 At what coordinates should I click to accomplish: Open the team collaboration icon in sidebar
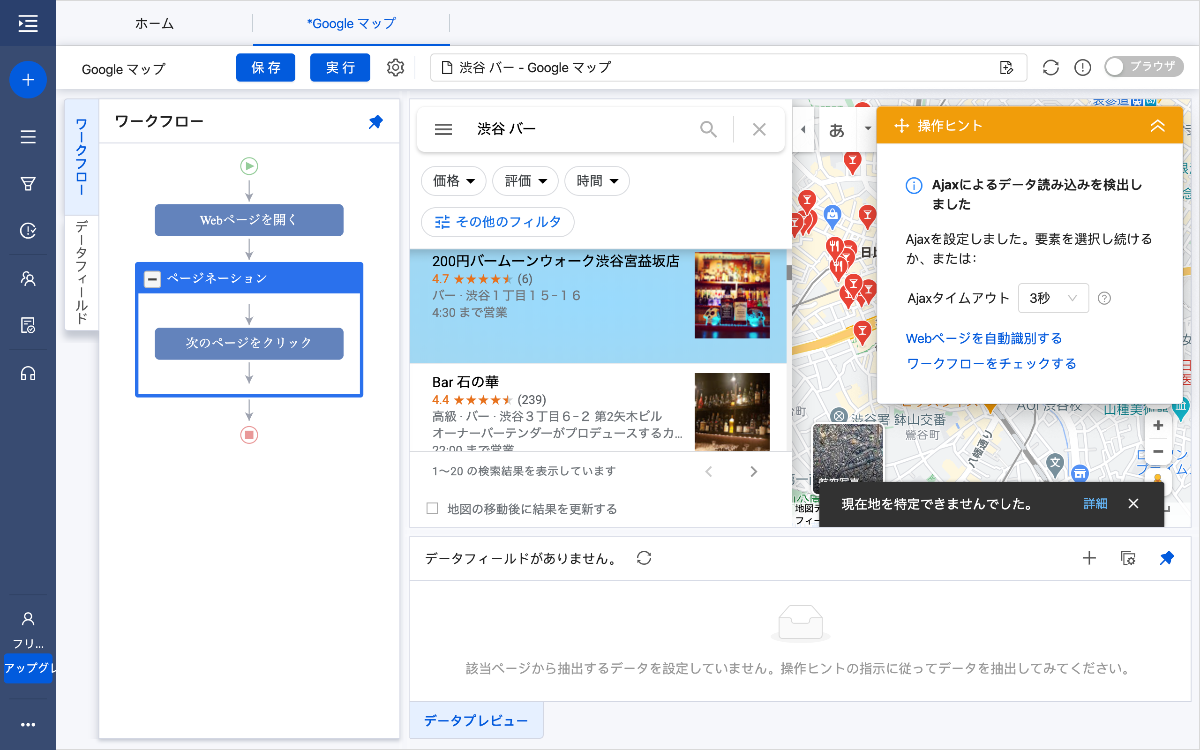[28, 278]
